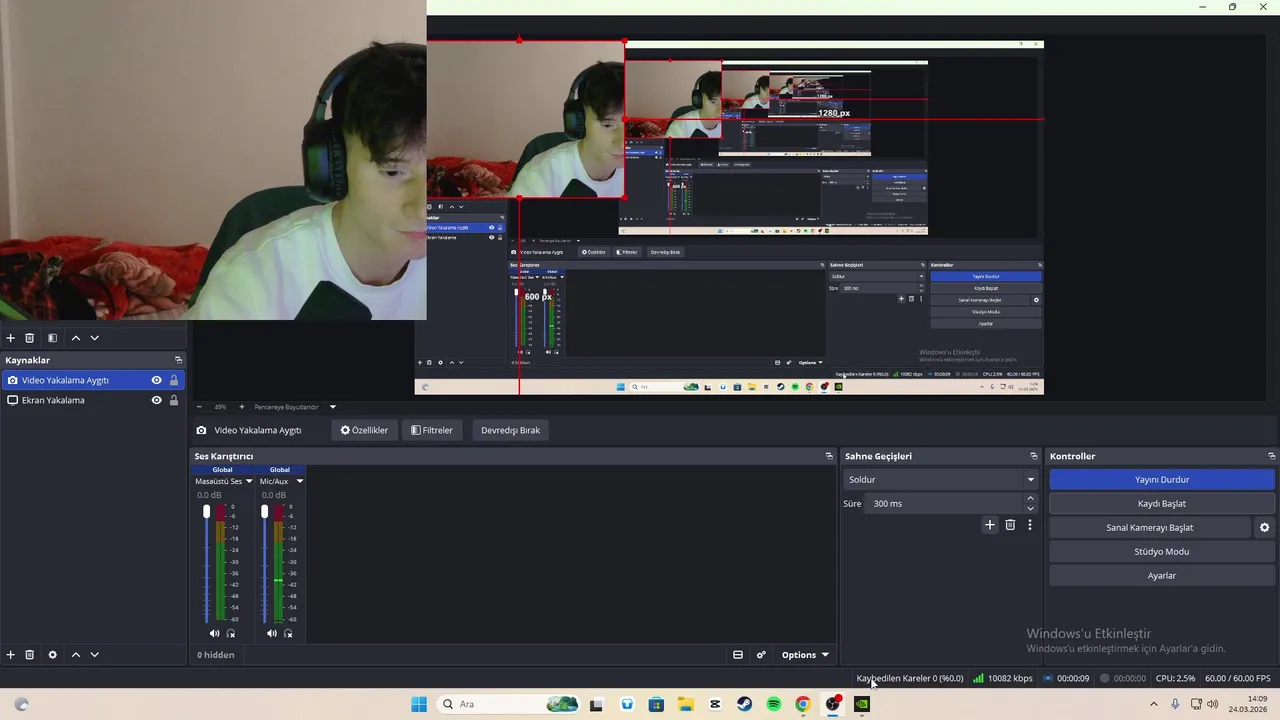Add a new source in Kaynaklar toolbar
Viewport: 1280px width, 720px height.
[11, 655]
